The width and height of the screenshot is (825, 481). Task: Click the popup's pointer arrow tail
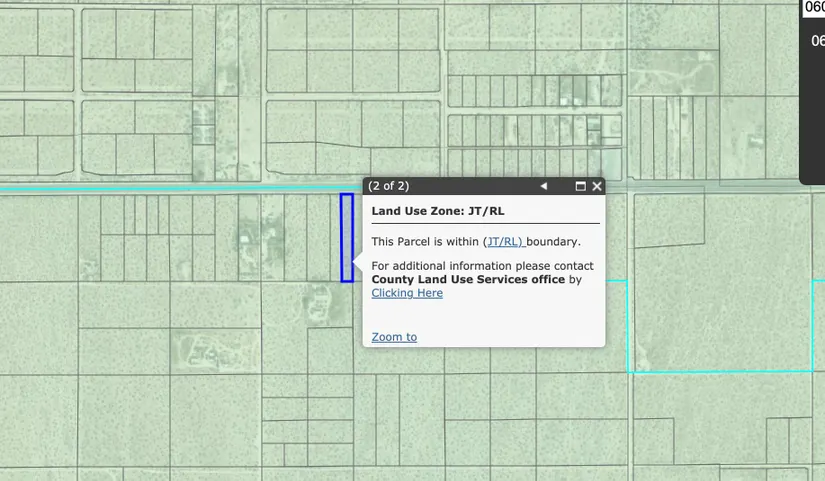[x=358, y=262]
